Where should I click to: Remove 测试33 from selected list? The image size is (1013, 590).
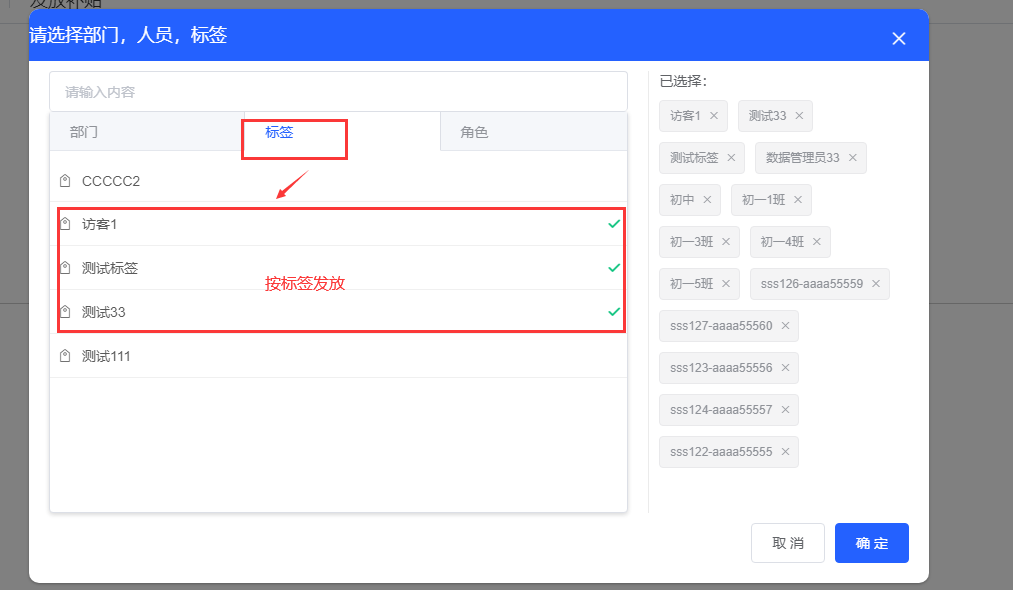(798, 116)
